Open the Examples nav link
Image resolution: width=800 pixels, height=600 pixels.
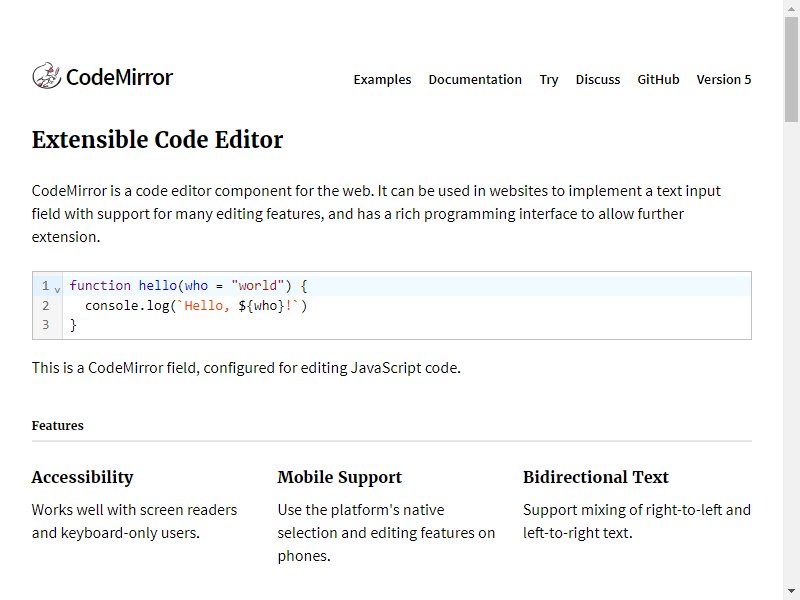click(x=382, y=80)
